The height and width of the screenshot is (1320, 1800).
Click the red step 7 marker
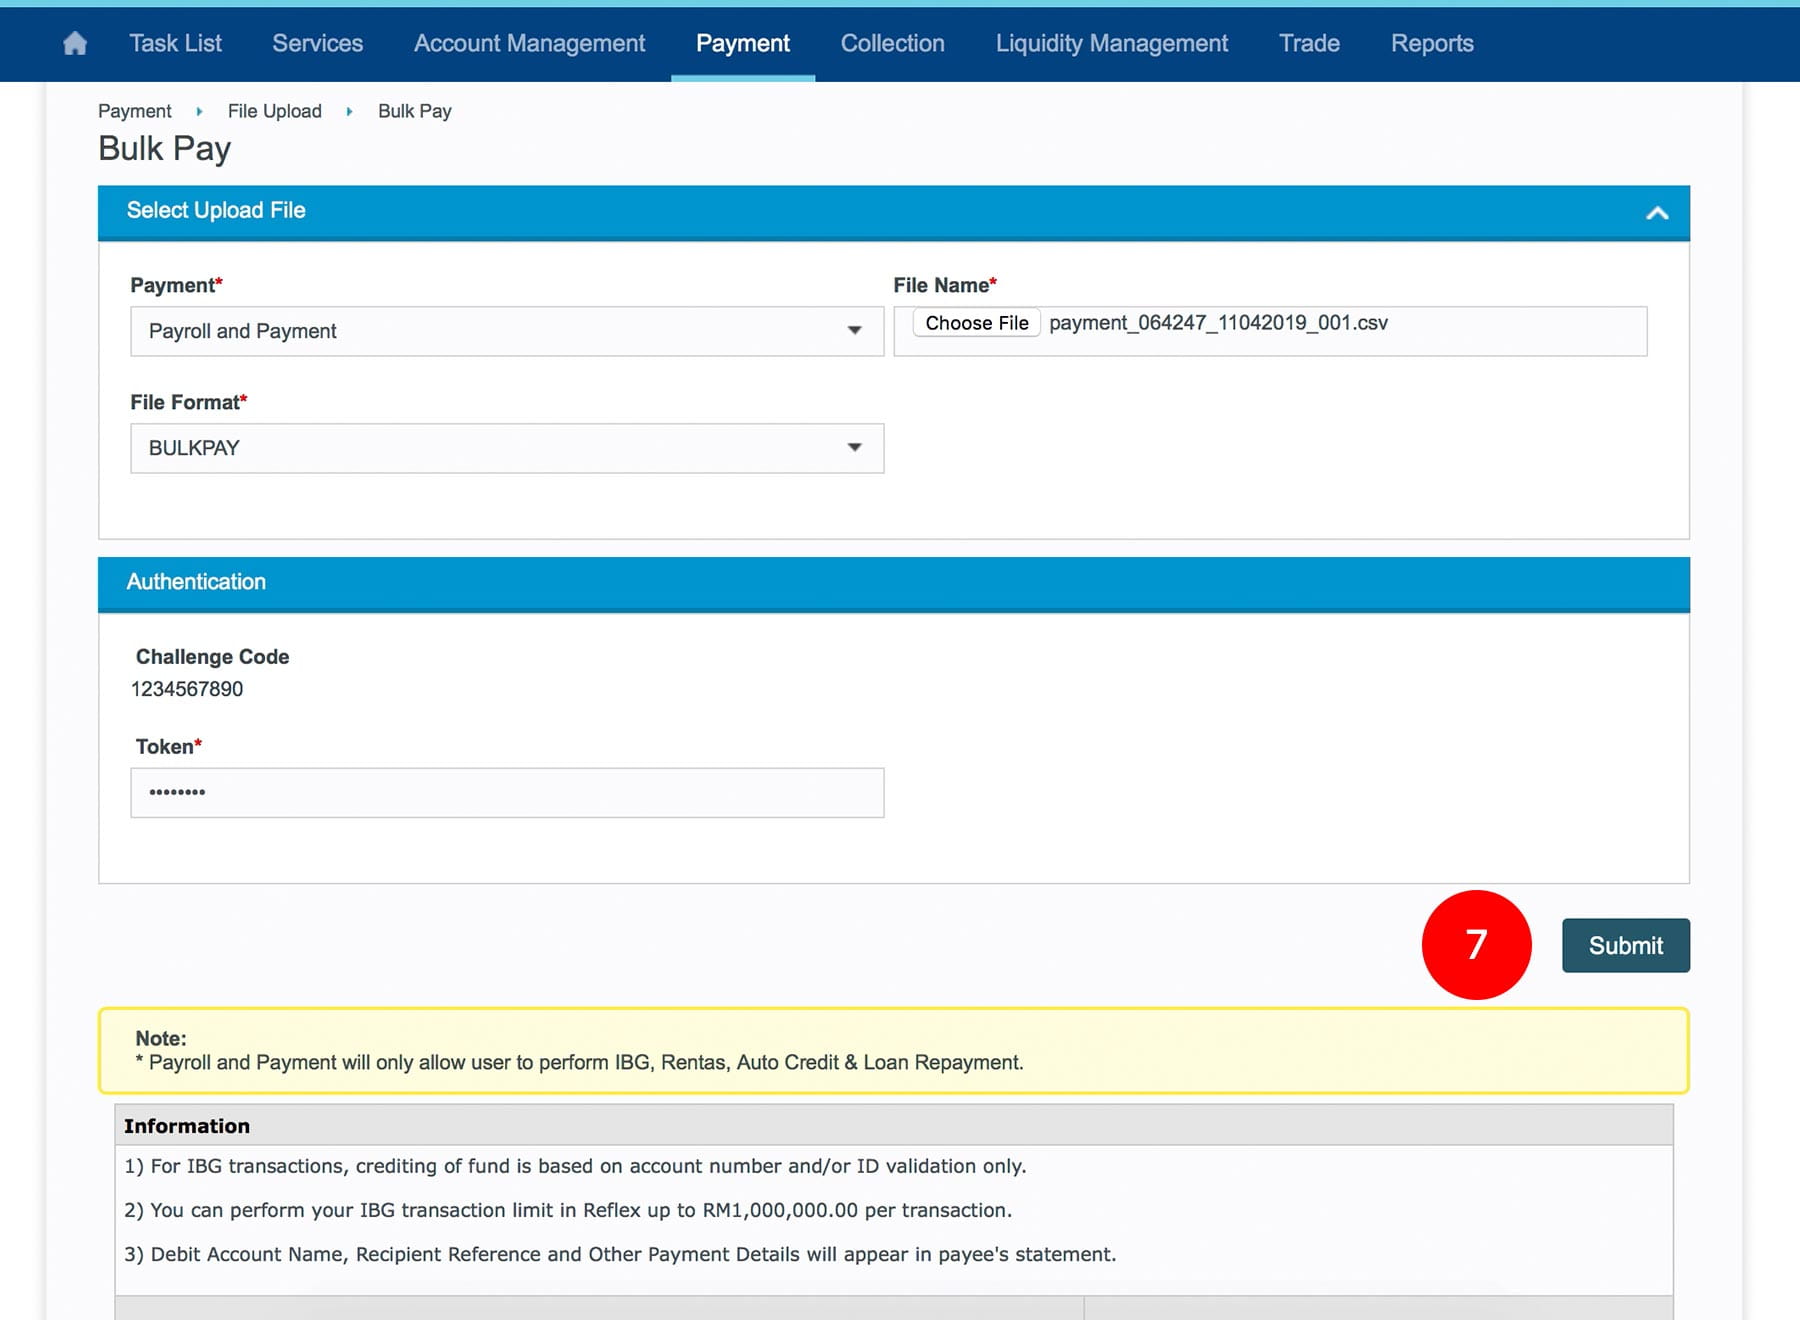point(1476,944)
